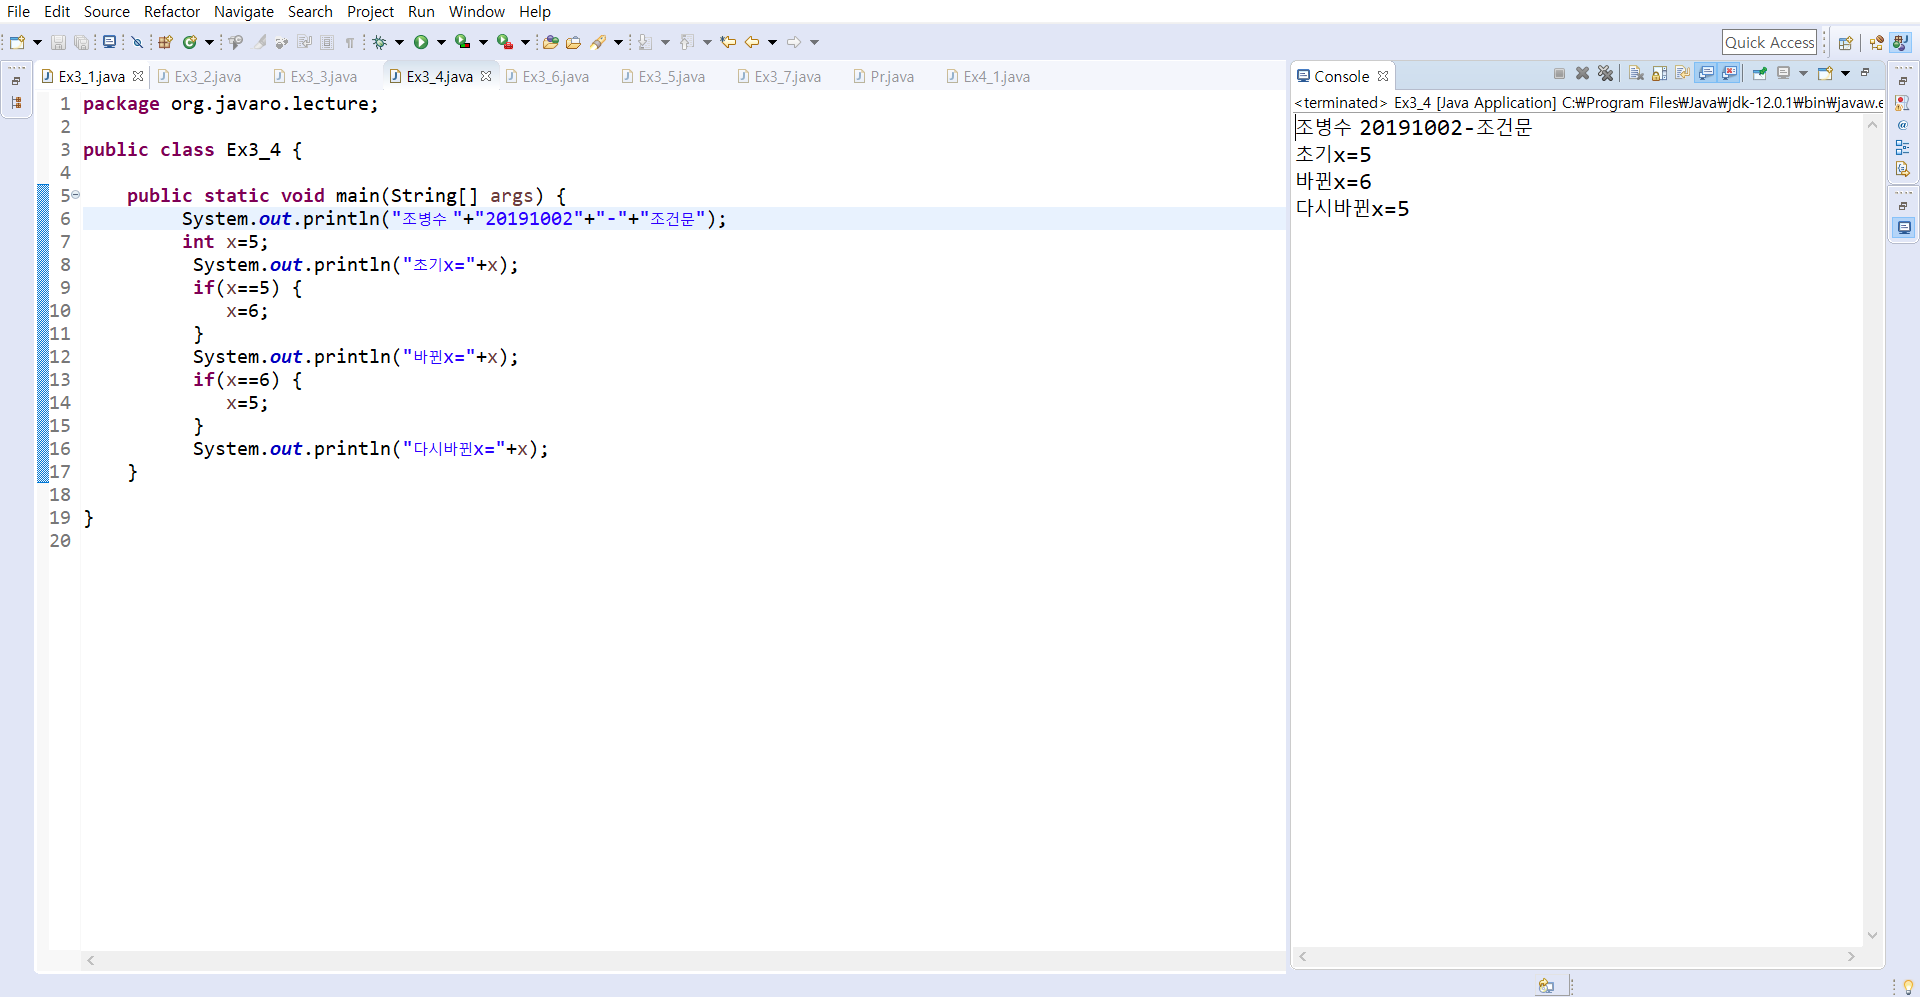The height and width of the screenshot is (997, 1920).
Task: Open the Declaration view icon on right trim
Action: (1902, 169)
